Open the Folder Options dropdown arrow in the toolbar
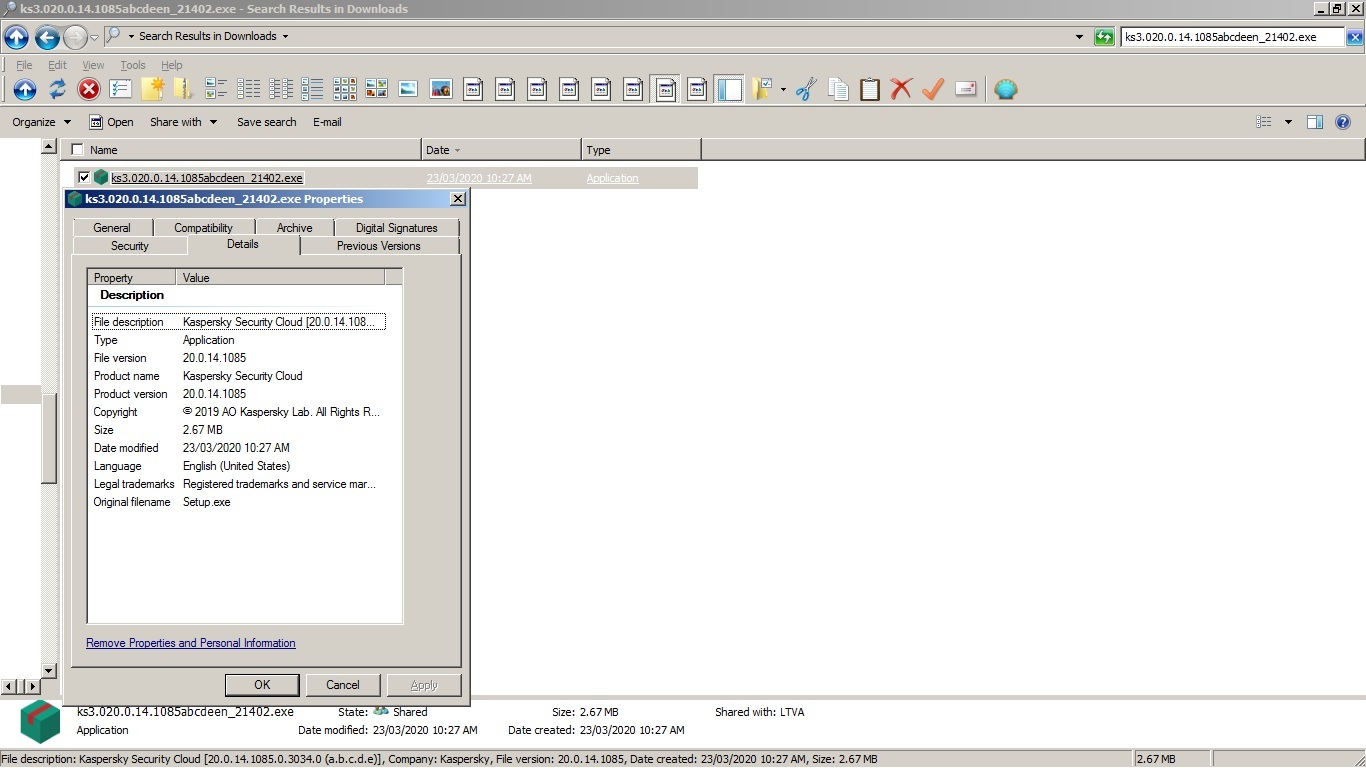Viewport: 1366px width, 768px height. 783,89
